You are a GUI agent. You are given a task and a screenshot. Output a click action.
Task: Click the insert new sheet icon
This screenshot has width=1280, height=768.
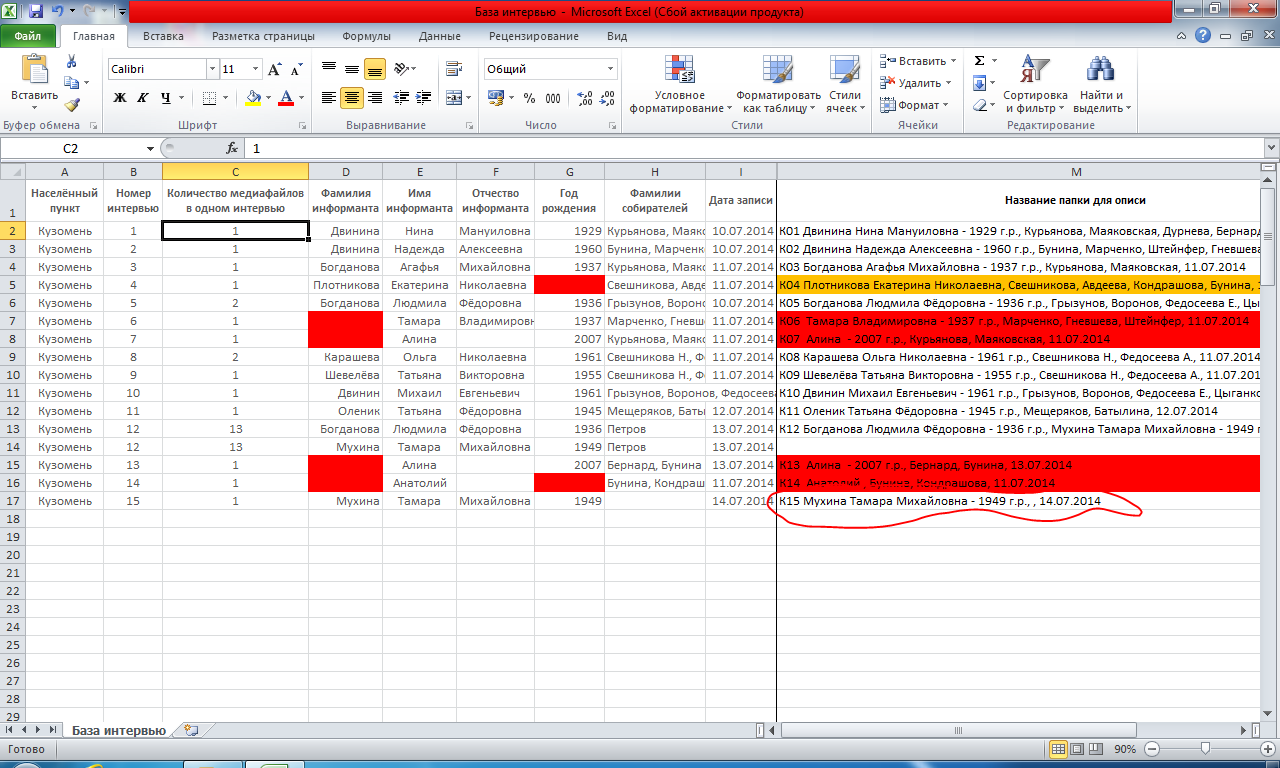[x=191, y=731]
